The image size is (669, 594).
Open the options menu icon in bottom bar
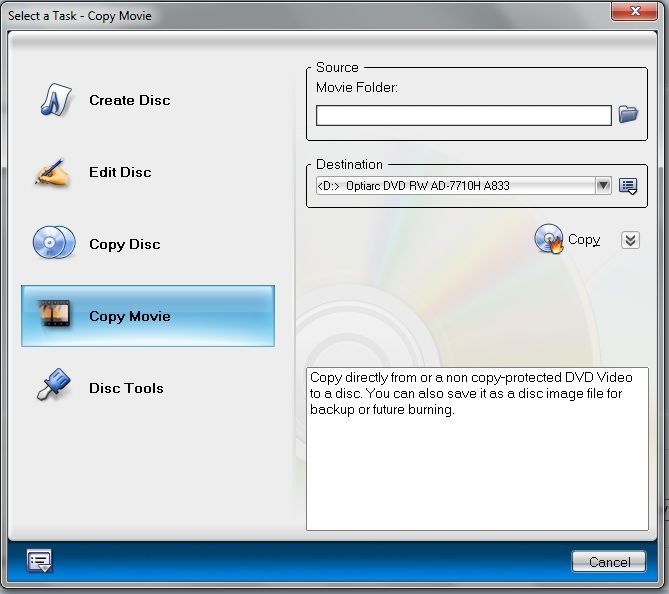(x=39, y=561)
